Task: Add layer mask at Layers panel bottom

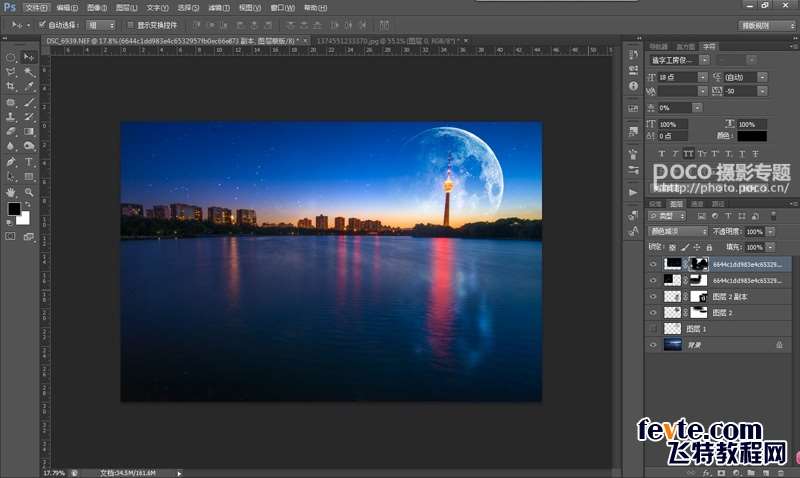Action: [721, 473]
